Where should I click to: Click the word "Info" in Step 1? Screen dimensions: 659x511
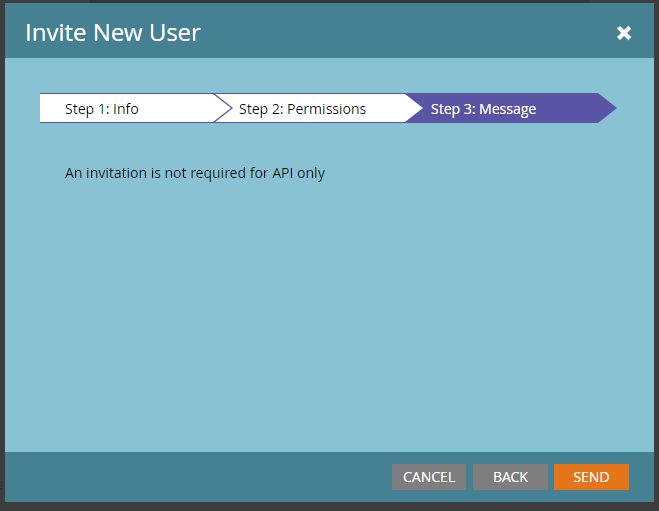point(126,109)
